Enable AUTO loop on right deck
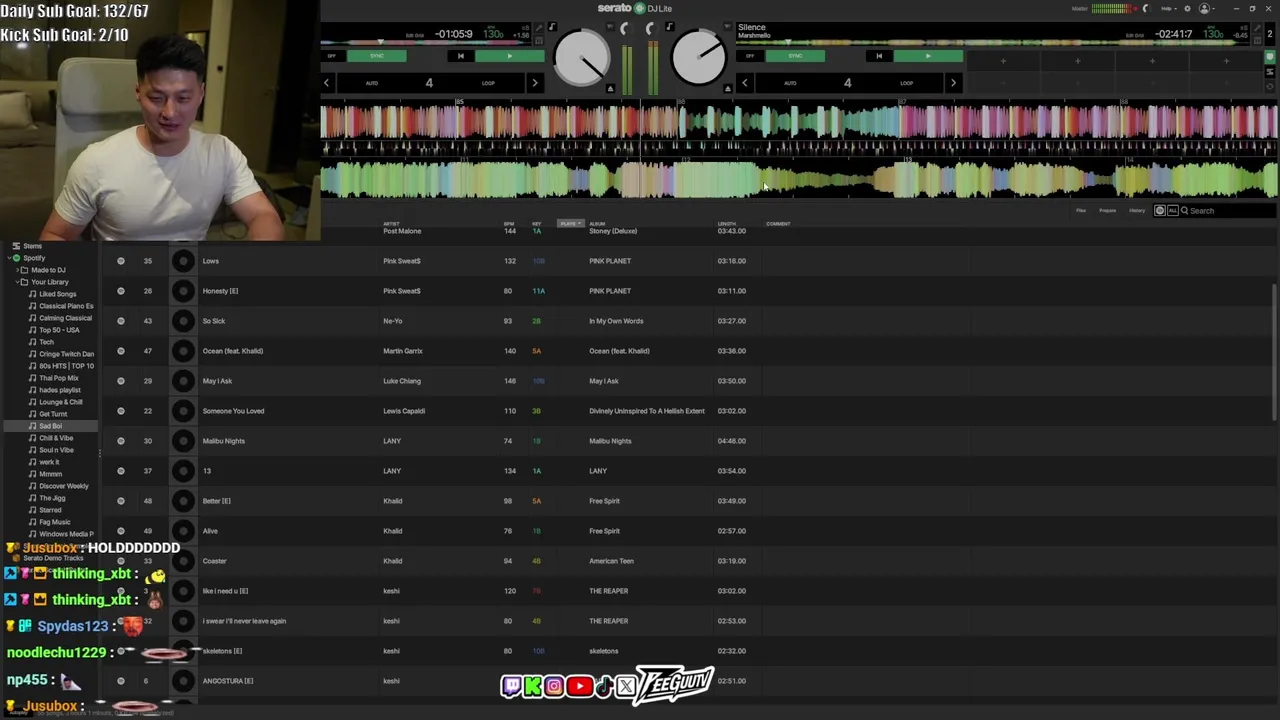 pos(790,83)
